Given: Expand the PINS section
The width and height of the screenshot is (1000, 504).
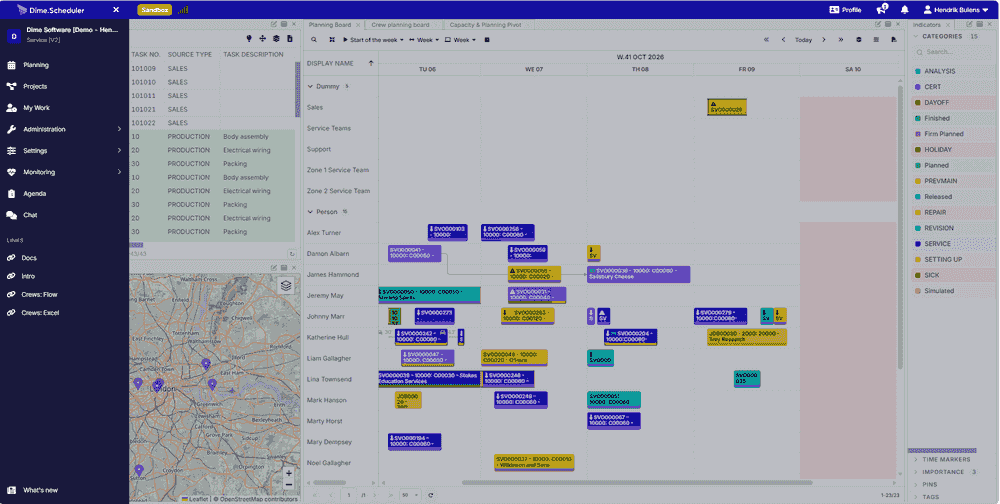Looking at the screenshot, I should tap(916, 484).
